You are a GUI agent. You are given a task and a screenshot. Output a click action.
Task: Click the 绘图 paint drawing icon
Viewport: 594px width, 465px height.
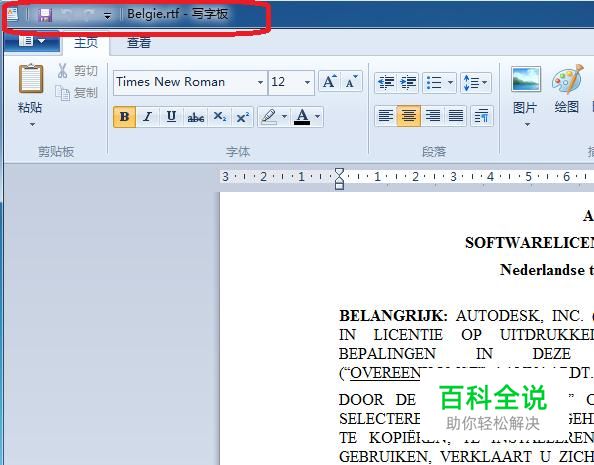click(x=567, y=79)
